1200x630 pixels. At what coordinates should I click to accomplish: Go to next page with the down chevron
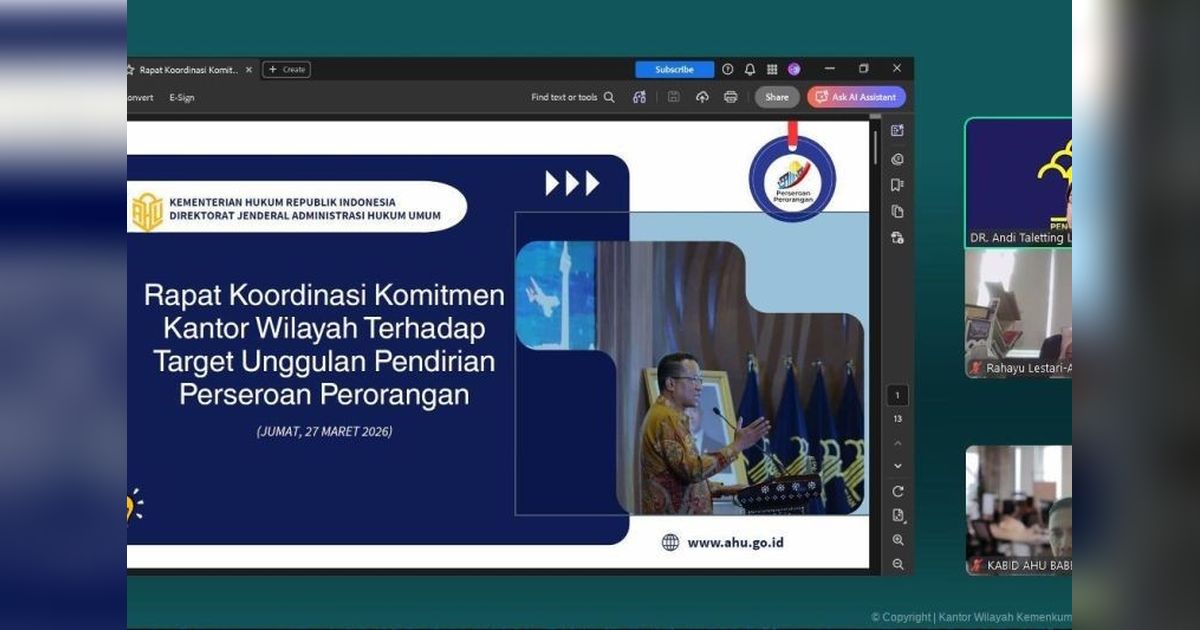pos(897,464)
